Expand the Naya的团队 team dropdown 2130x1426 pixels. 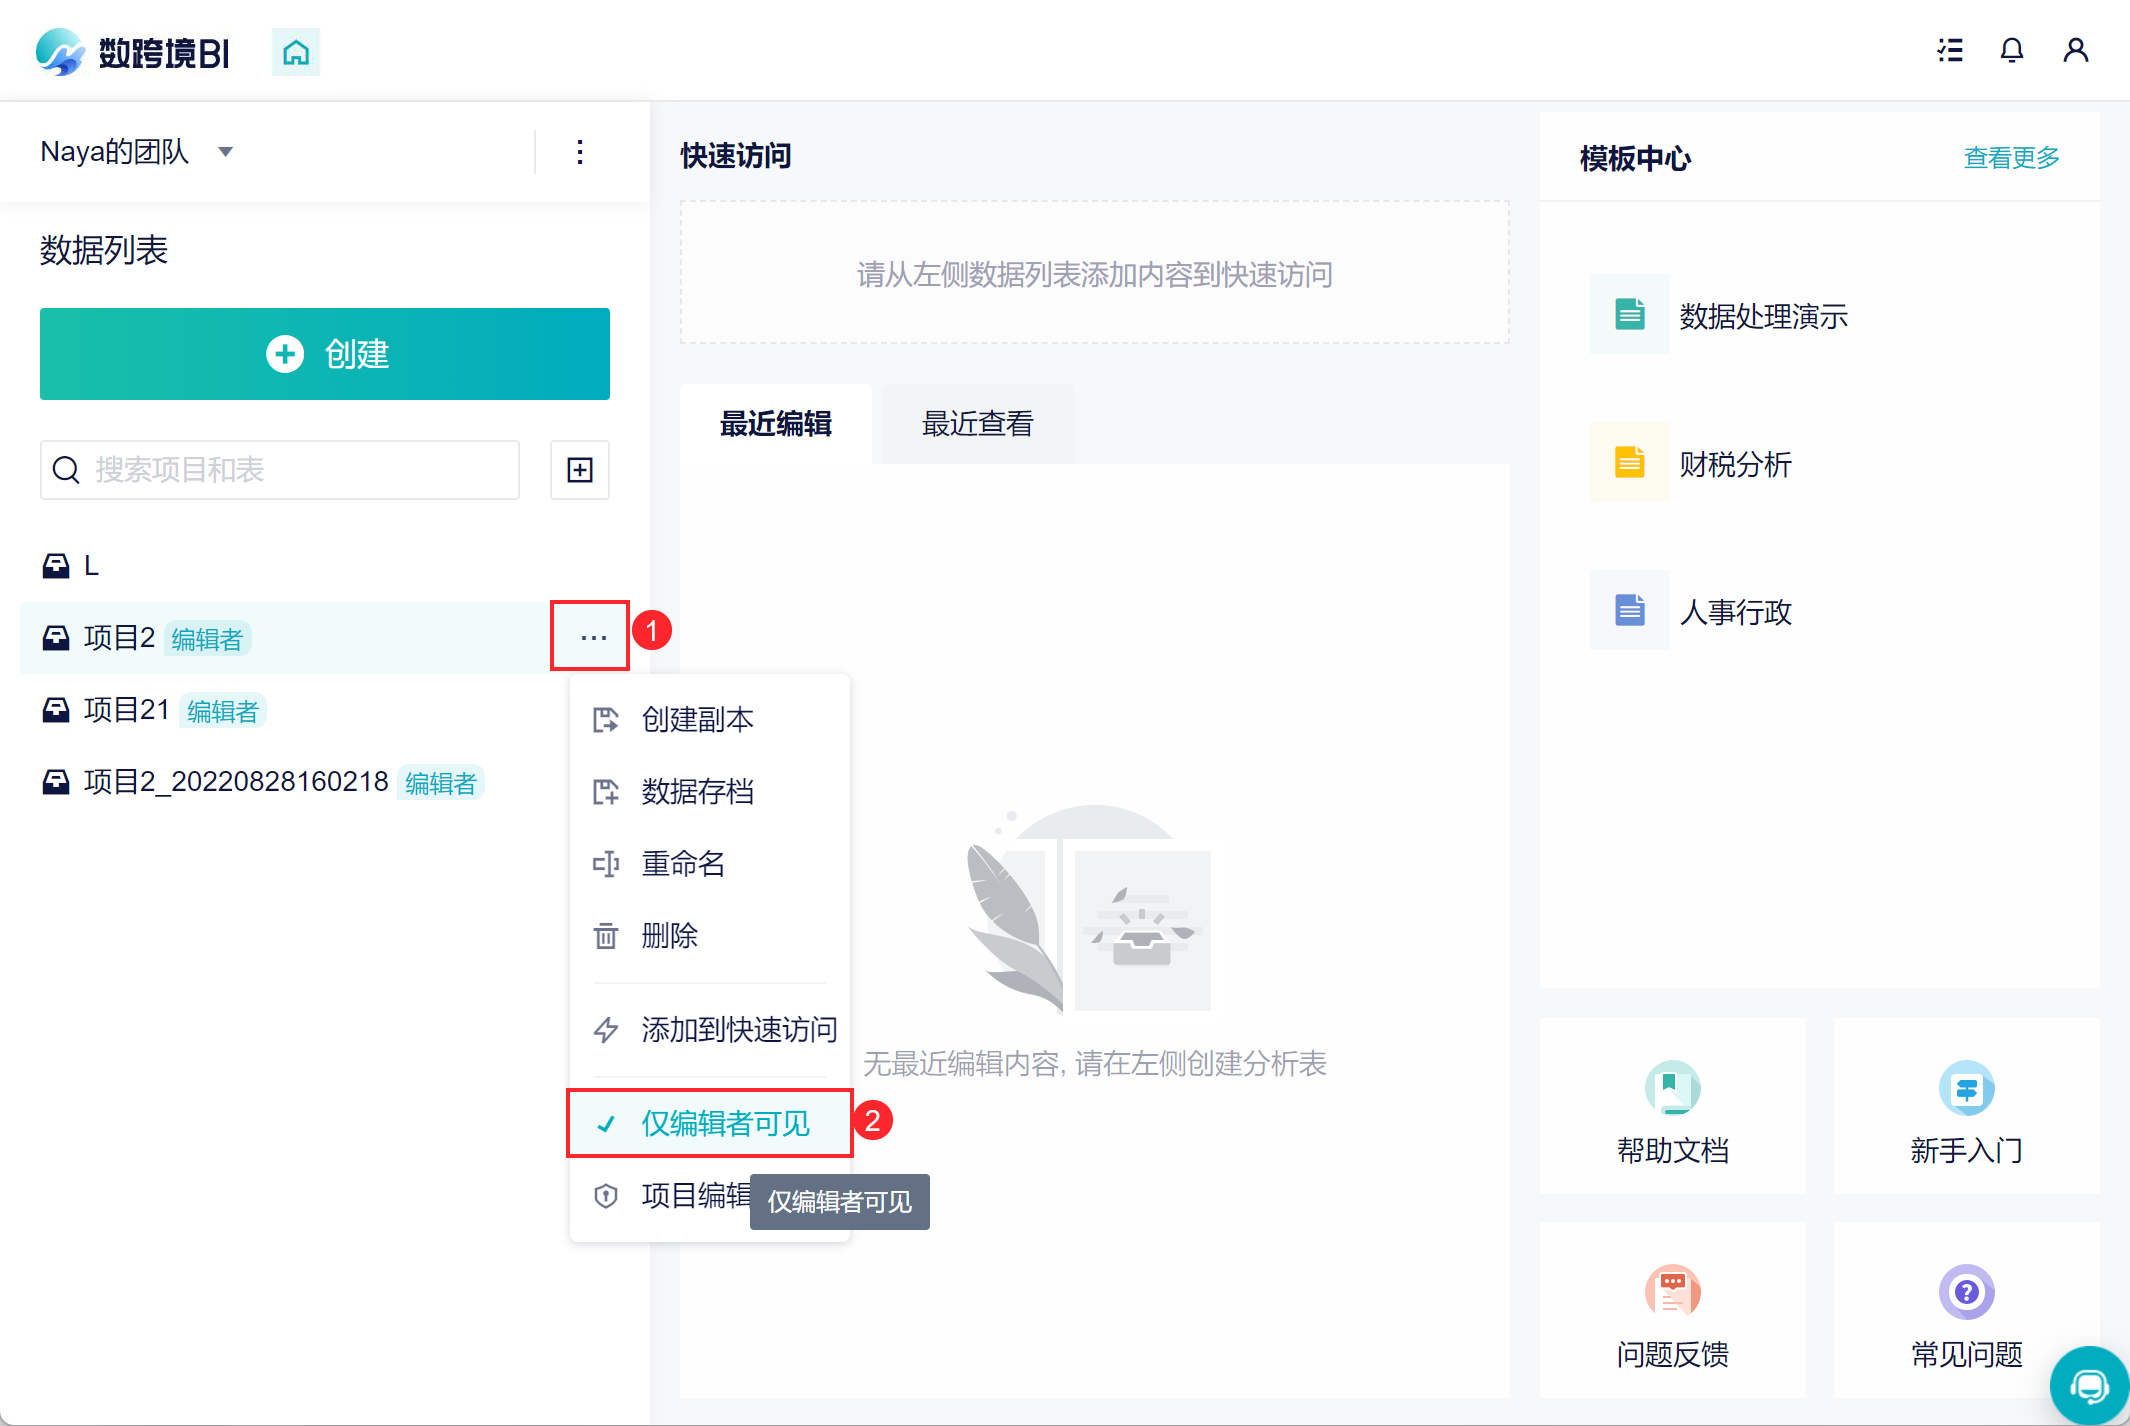226,152
